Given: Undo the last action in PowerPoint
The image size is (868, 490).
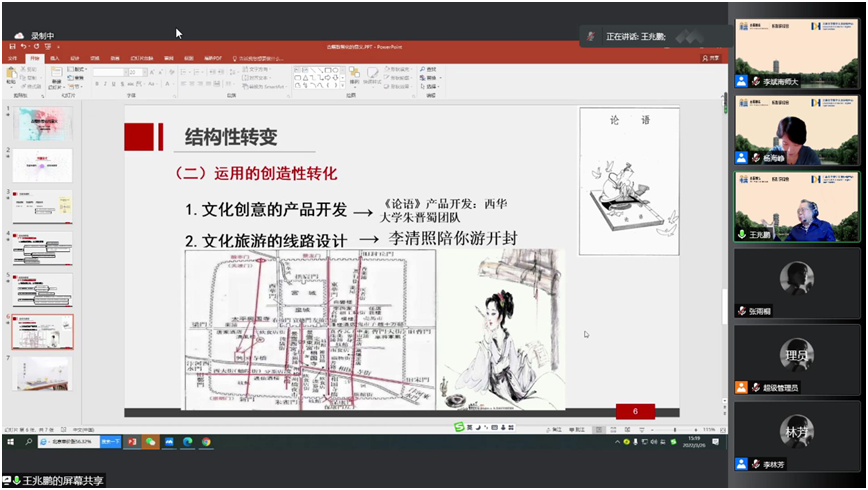Looking at the screenshot, I should [23, 47].
